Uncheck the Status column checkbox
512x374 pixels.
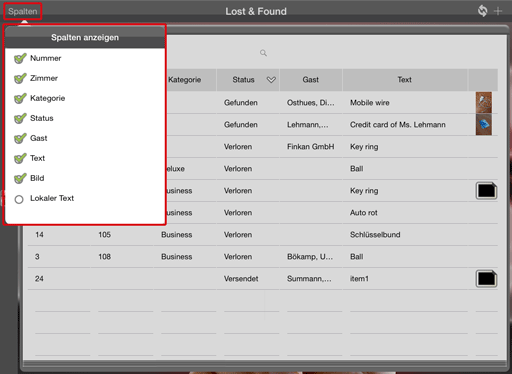point(20,118)
